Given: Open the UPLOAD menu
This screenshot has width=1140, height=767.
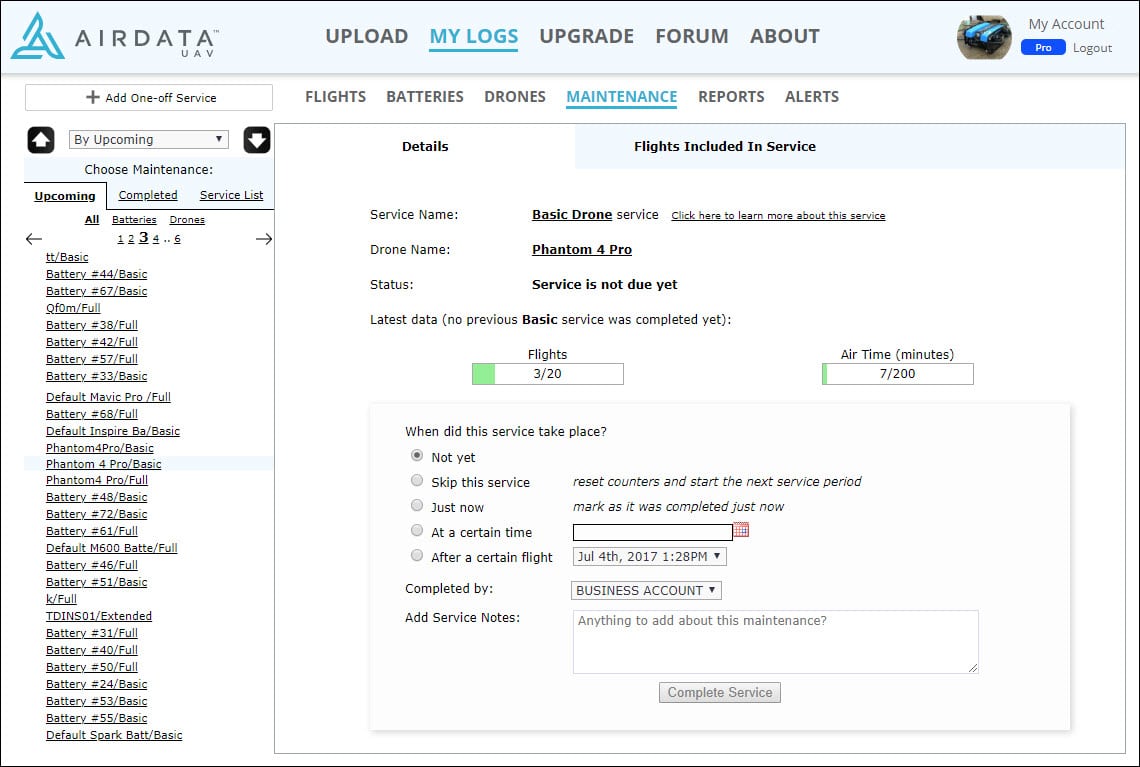Looking at the screenshot, I should coord(366,36).
